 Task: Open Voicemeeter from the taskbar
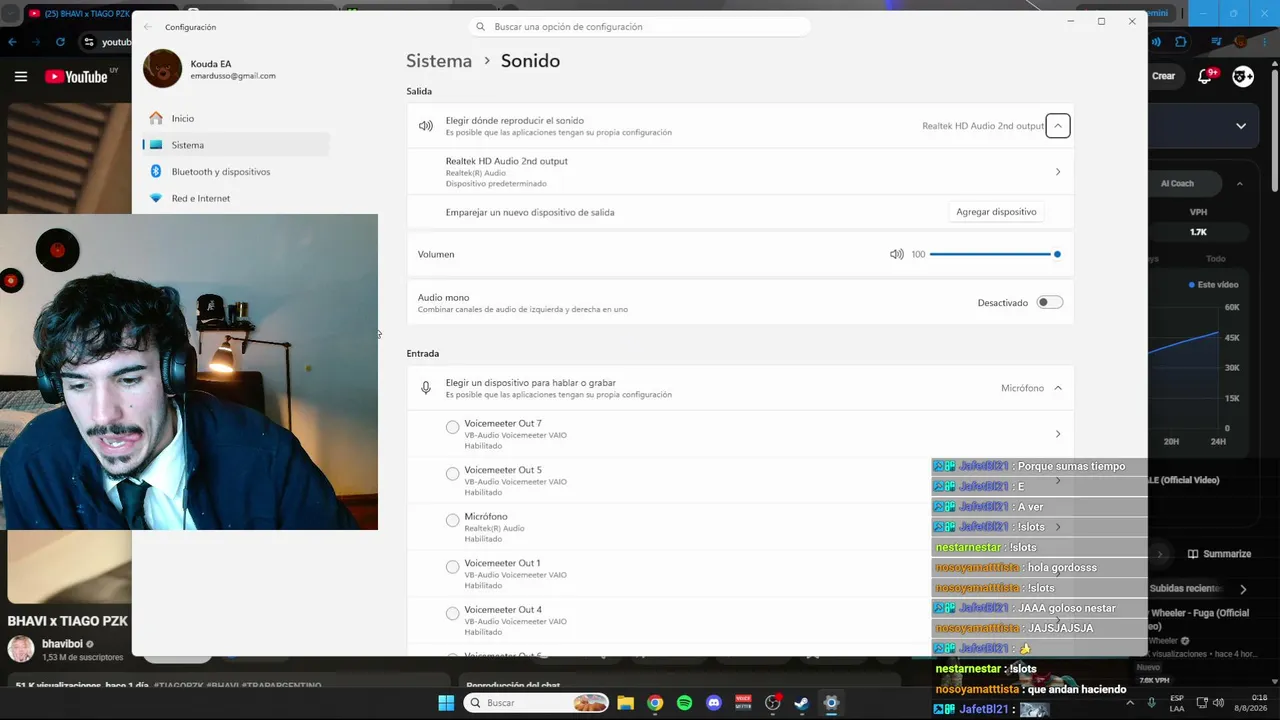pos(743,703)
